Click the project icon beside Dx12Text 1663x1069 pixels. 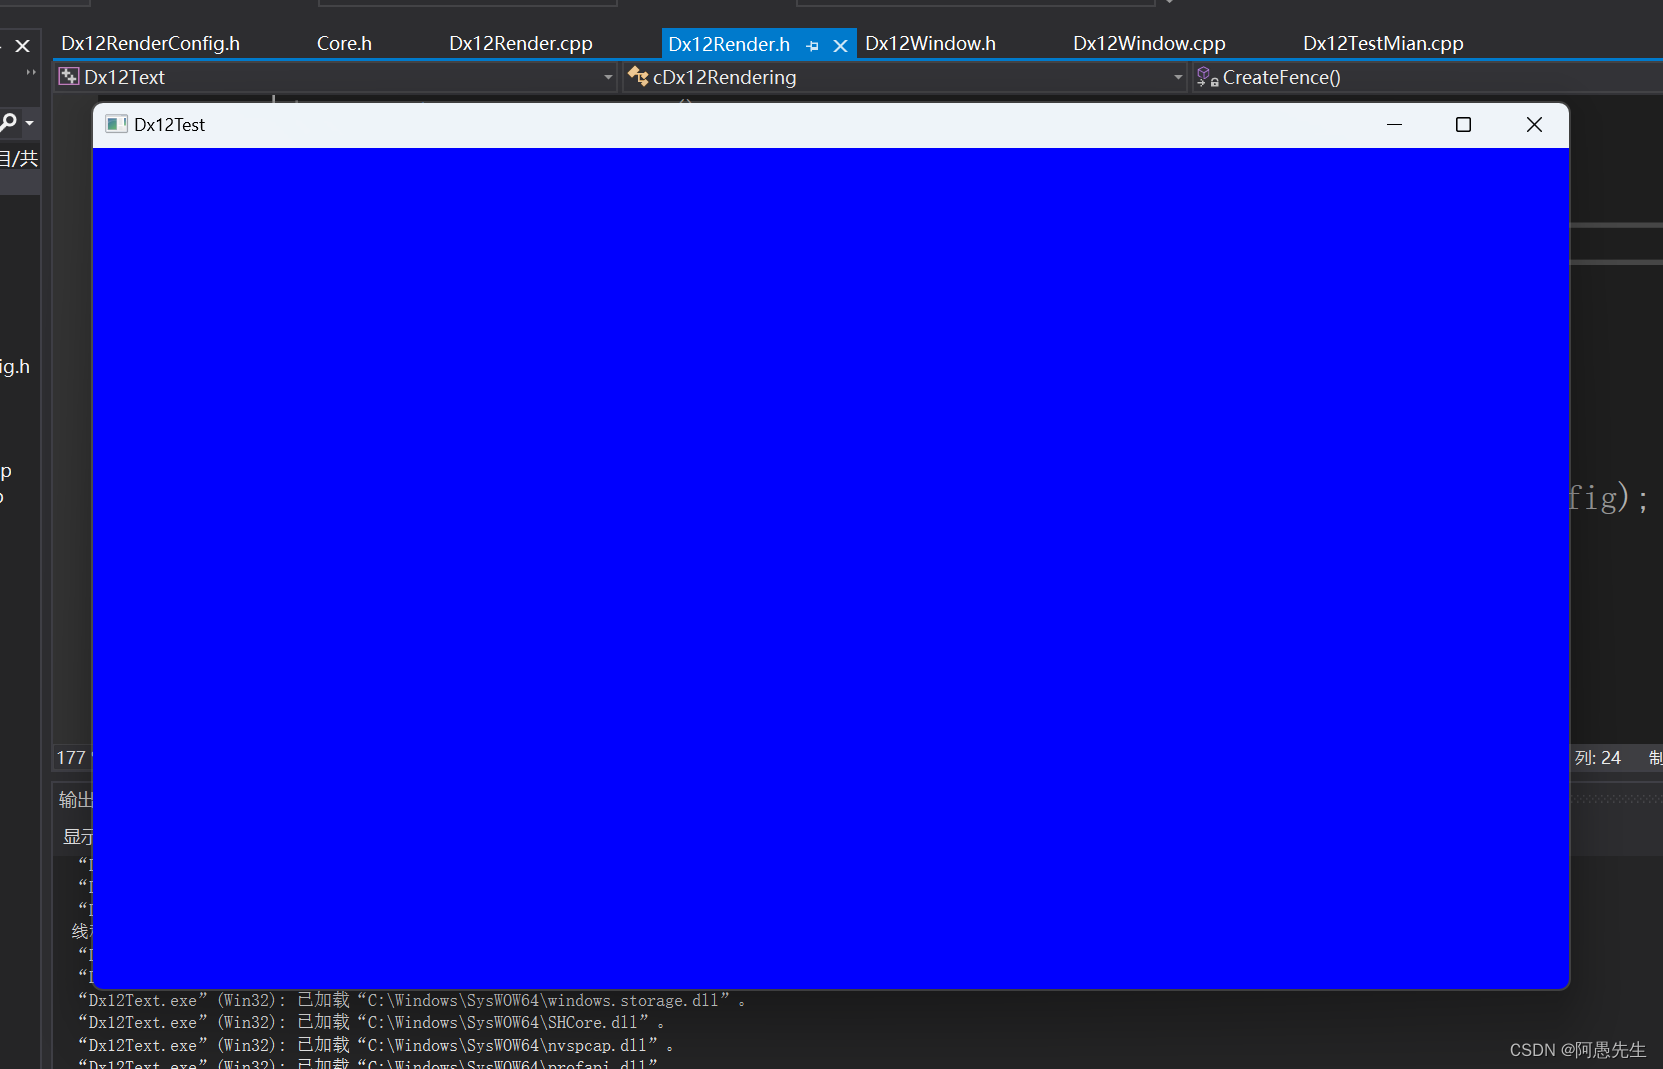(68, 76)
